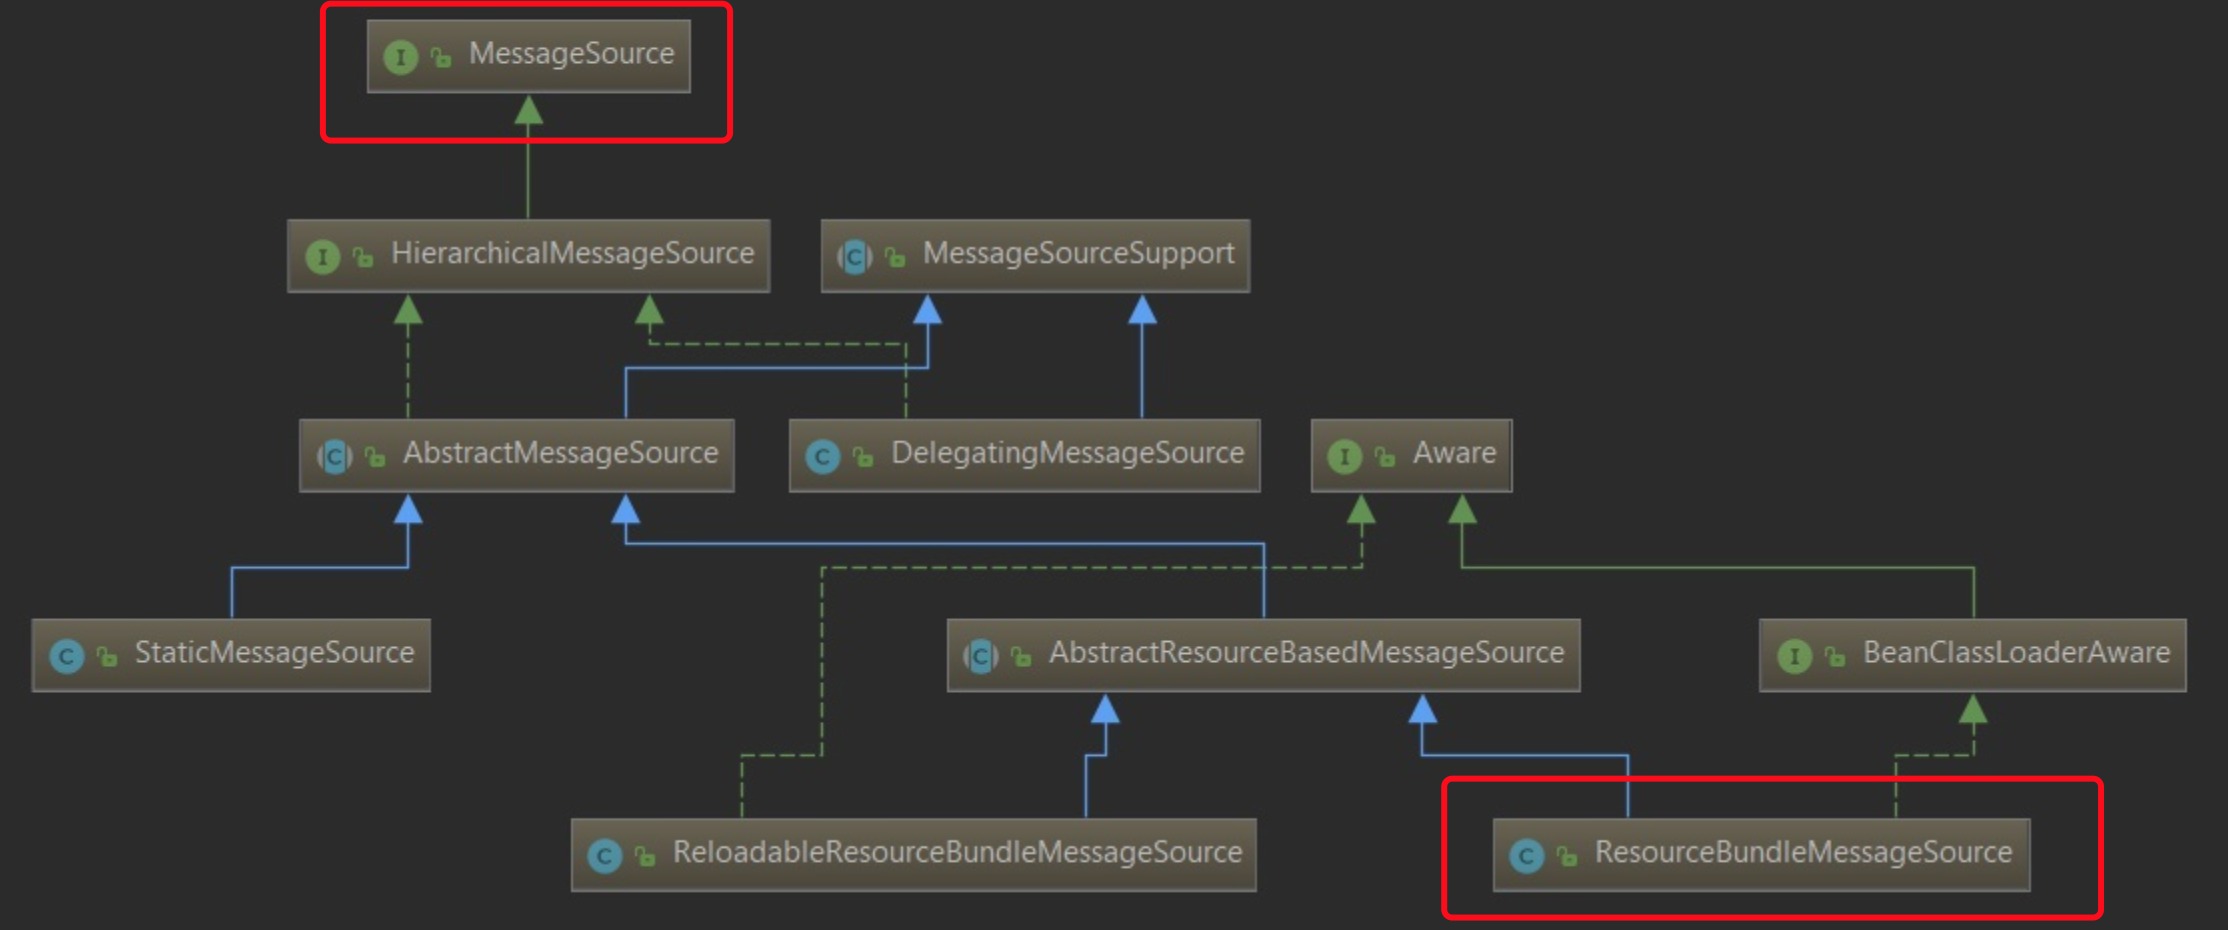Click the public visibility icon on StaticMessageSource
Screen dimensions: 2228x930
tap(107, 657)
